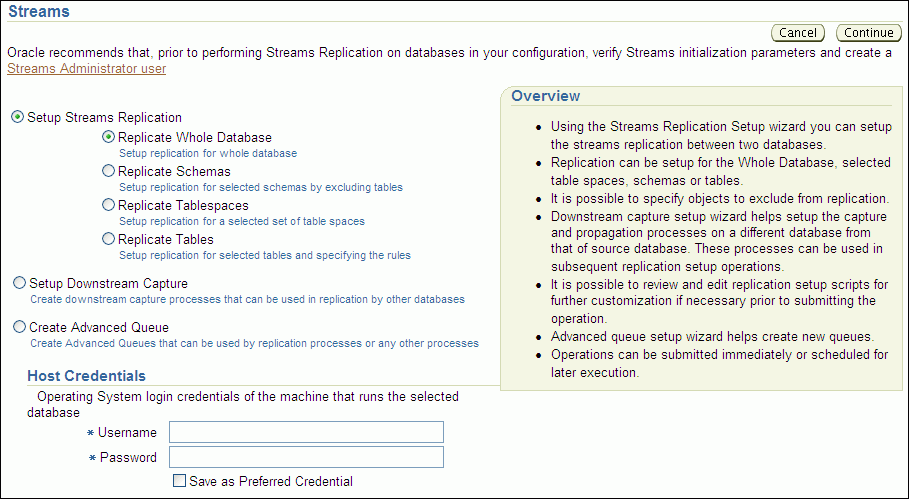Select the Setup Streams Replication radio button
Viewport: 909px width, 499px height.
pyautogui.click(x=17, y=117)
